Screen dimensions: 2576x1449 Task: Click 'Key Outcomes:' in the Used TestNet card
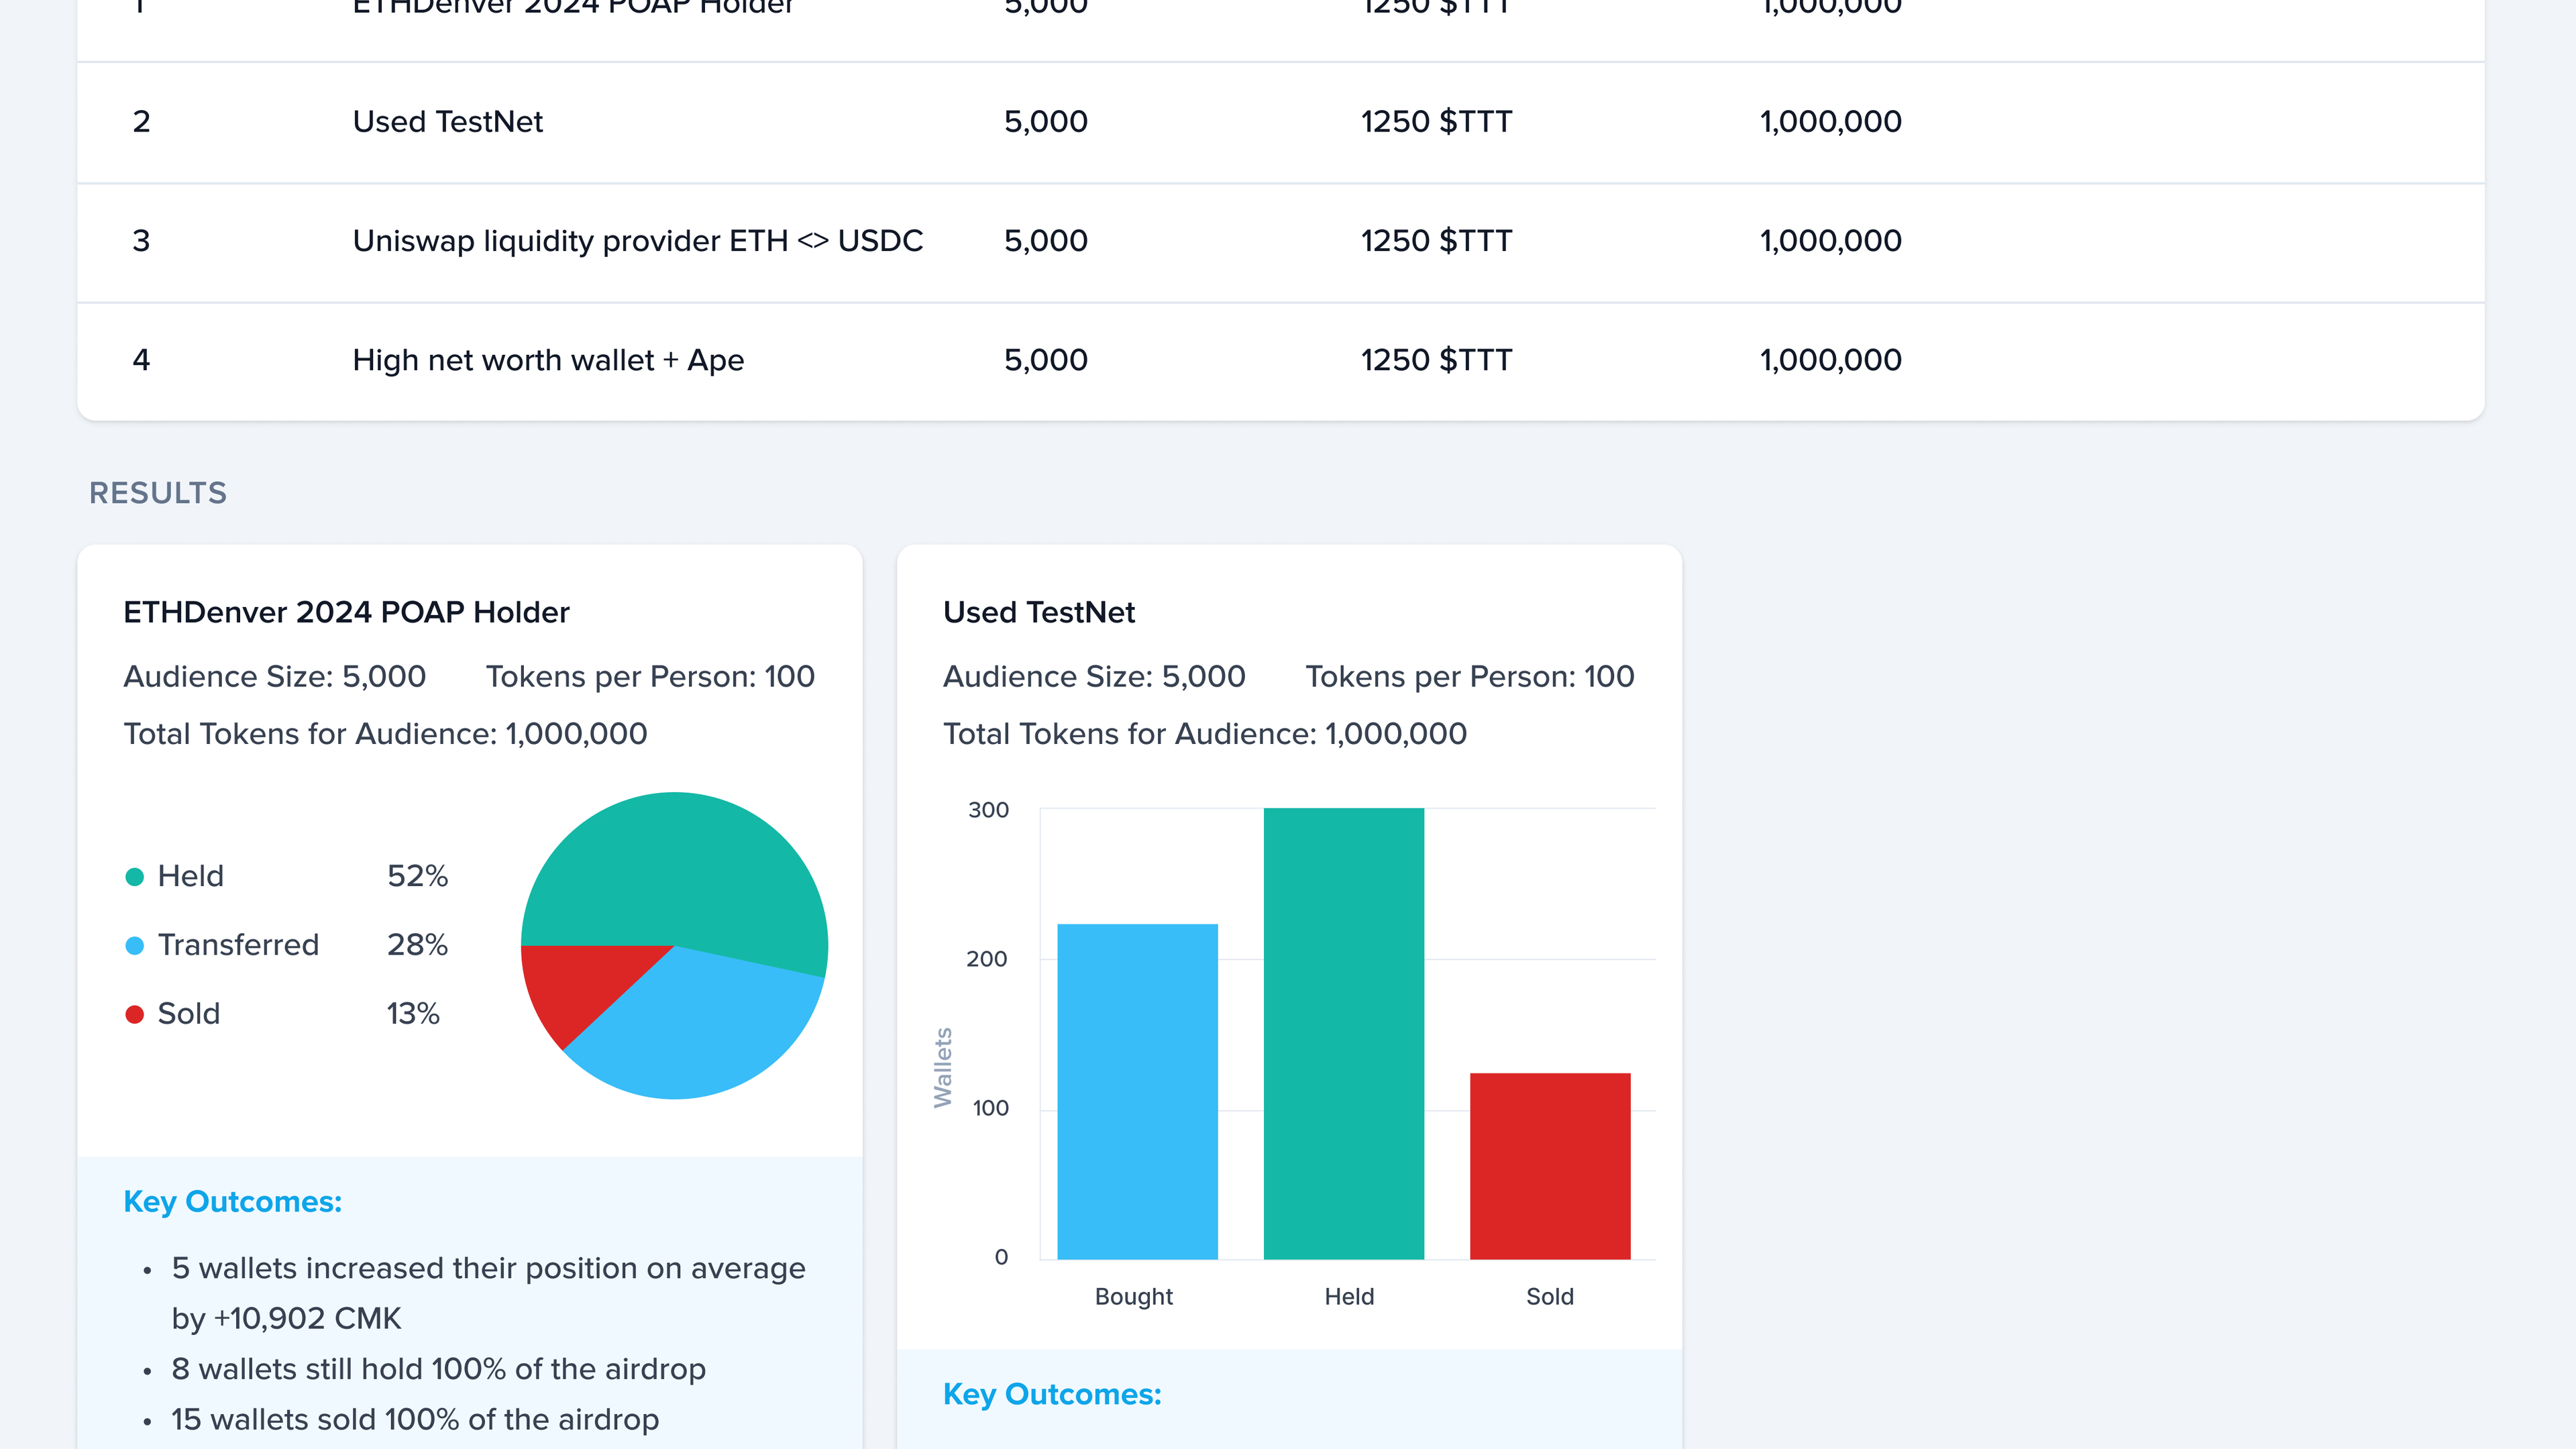(1052, 1395)
